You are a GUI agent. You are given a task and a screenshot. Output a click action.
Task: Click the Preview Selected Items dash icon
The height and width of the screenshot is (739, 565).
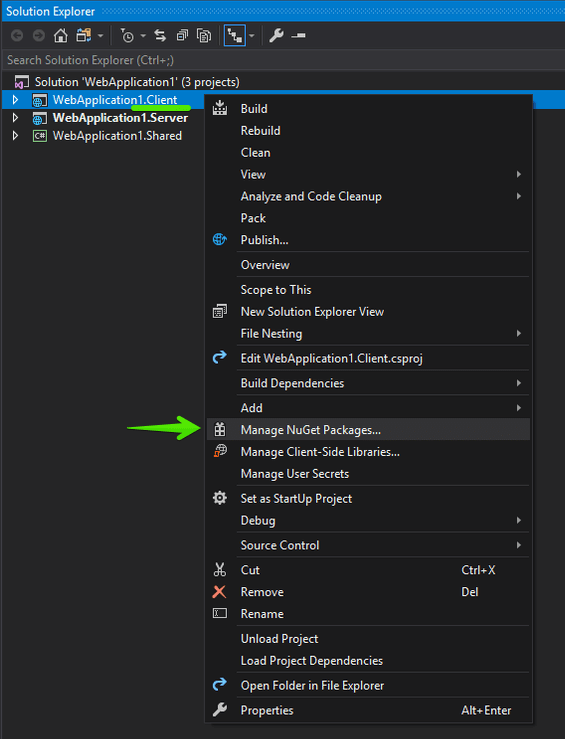[298, 36]
